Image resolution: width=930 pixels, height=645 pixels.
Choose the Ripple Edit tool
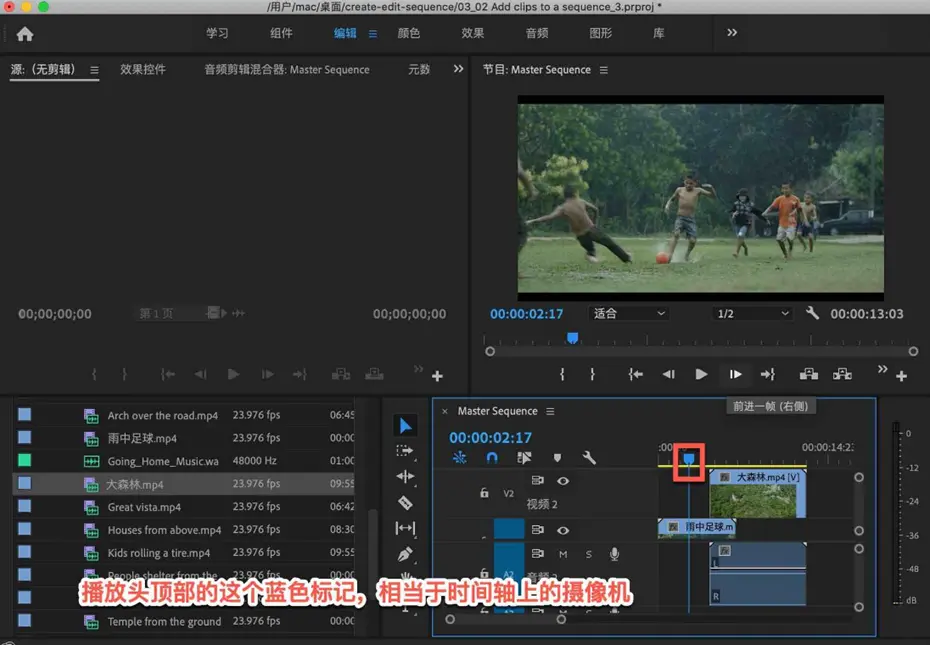click(x=405, y=476)
